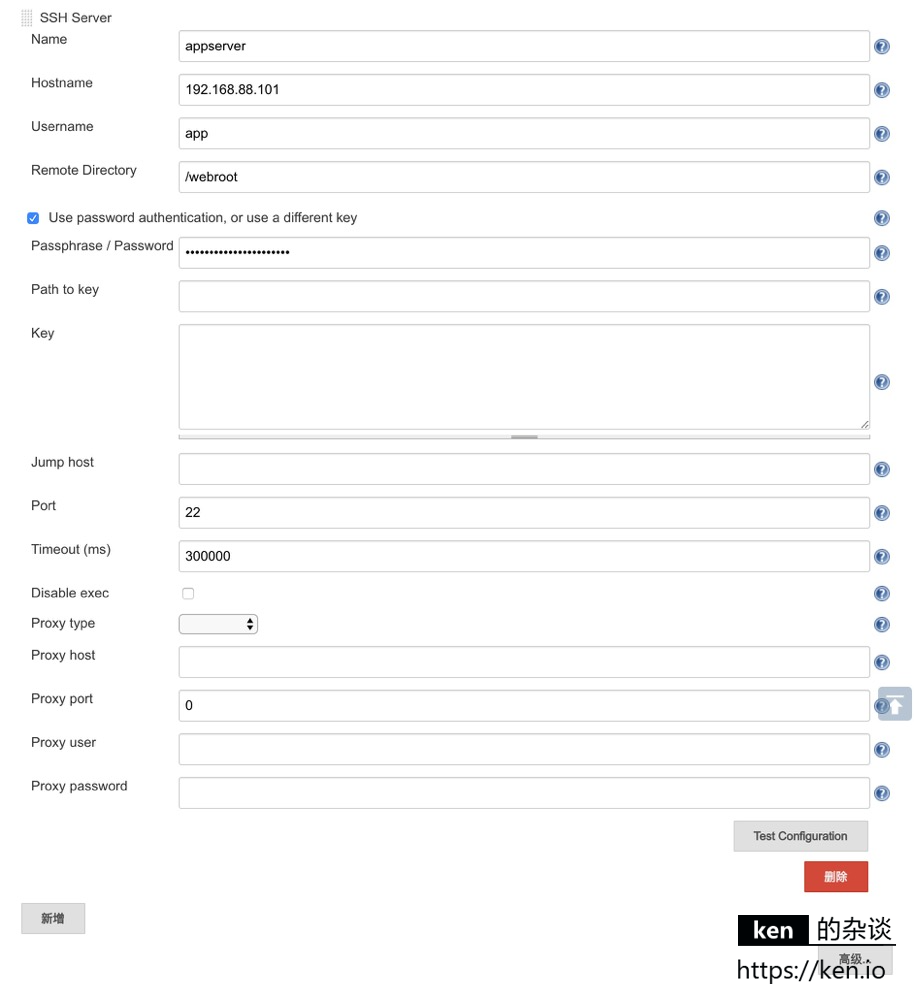Focus the Jump host field

(x=524, y=469)
